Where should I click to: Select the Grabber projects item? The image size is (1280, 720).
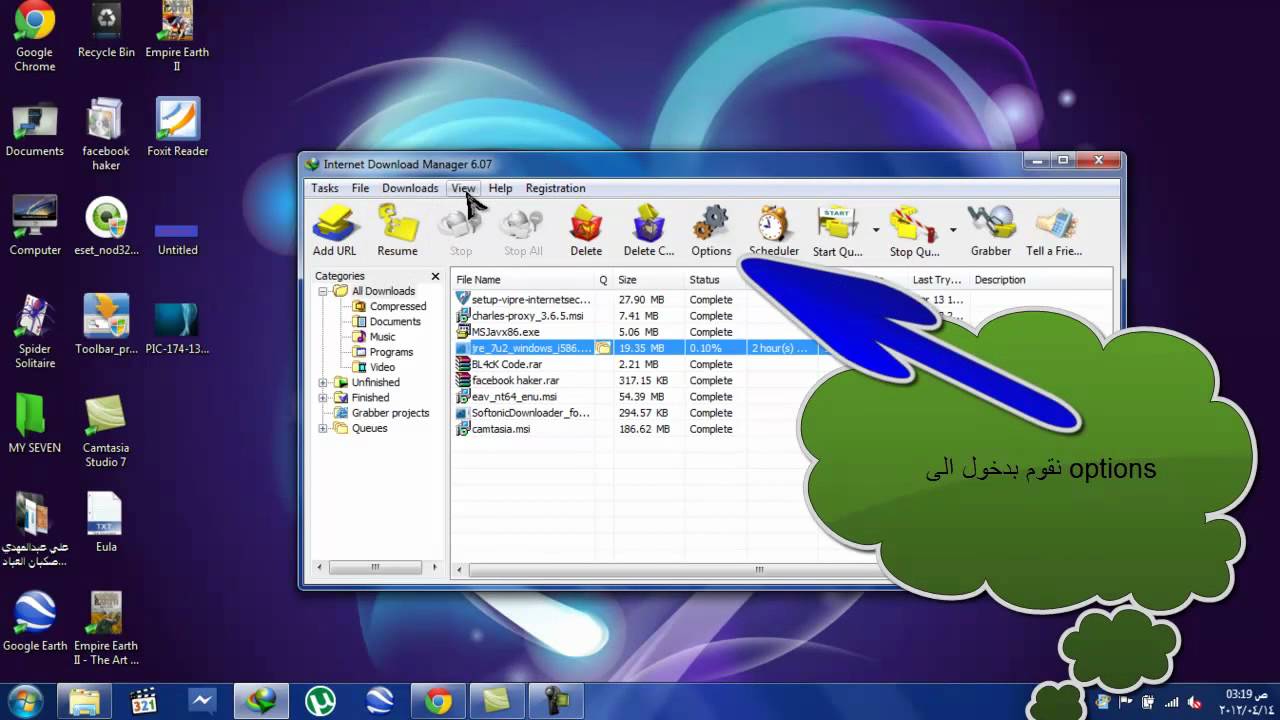click(x=381, y=412)
